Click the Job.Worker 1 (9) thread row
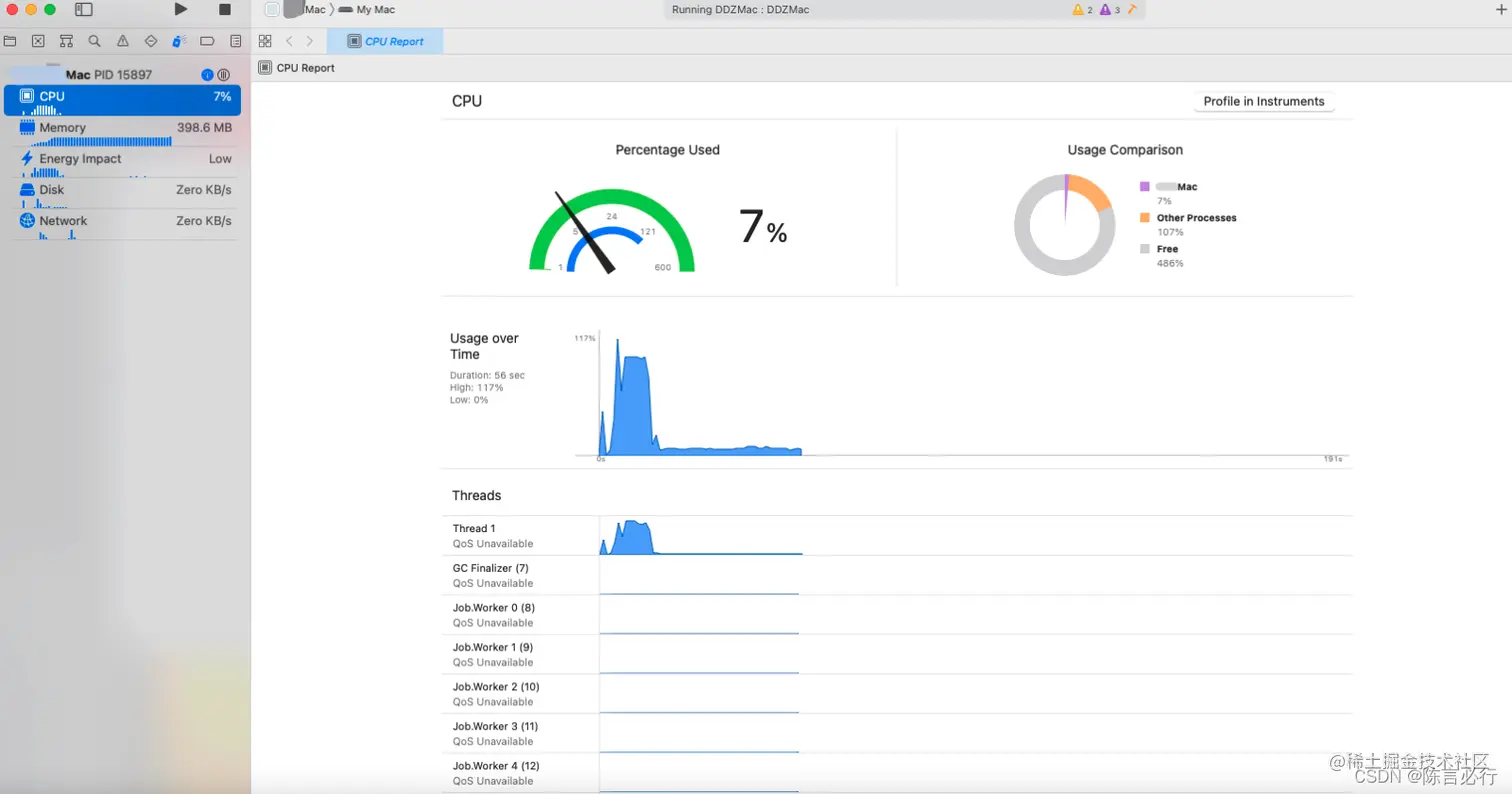 pos(897,654)
